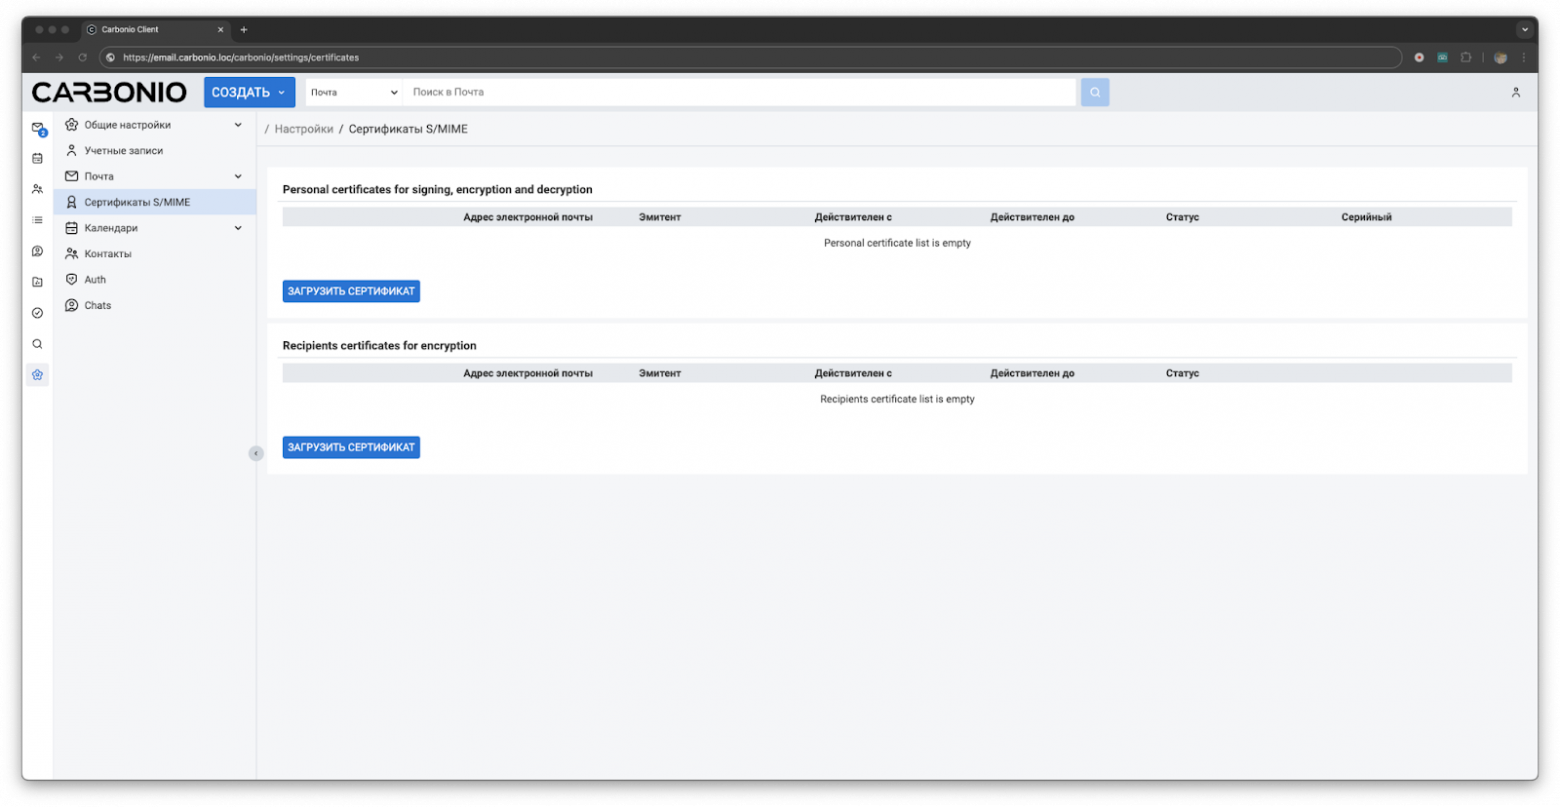Open Contacts module icon in left rail
1560x807 pixels.
(x=37, y=189)
